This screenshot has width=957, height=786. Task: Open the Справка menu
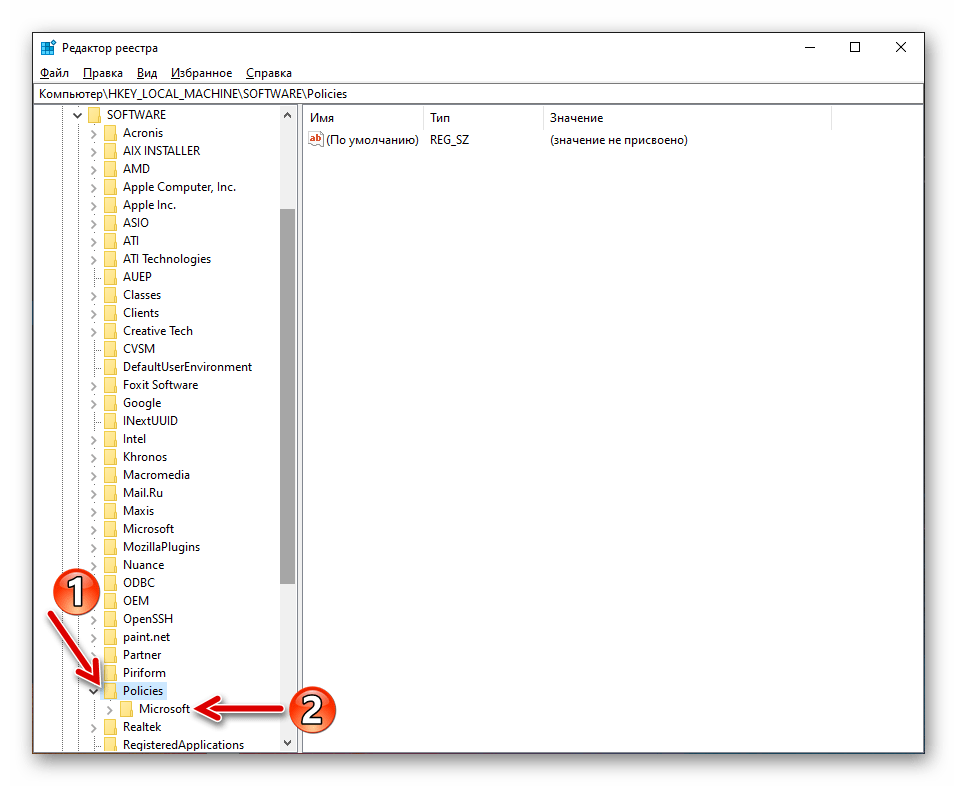pyautogui.click(x=269, y=73)
